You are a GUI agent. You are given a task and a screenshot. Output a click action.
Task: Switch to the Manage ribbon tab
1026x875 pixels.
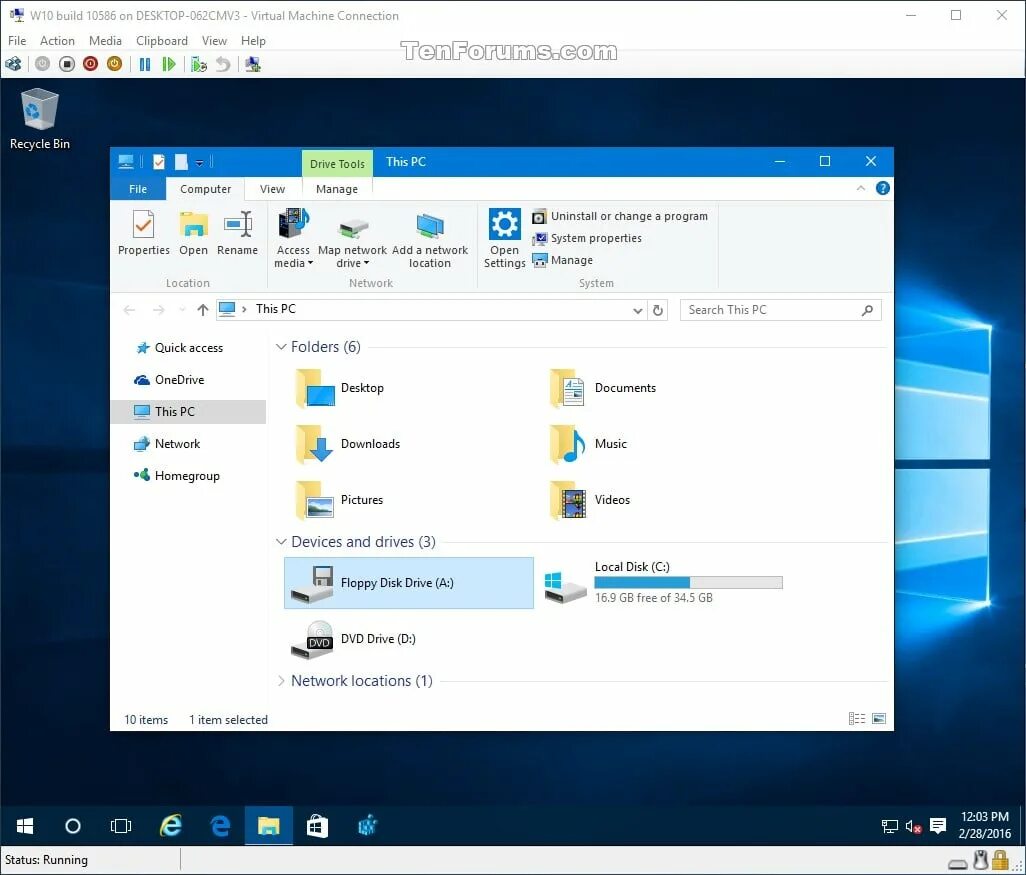pos(337,189)
